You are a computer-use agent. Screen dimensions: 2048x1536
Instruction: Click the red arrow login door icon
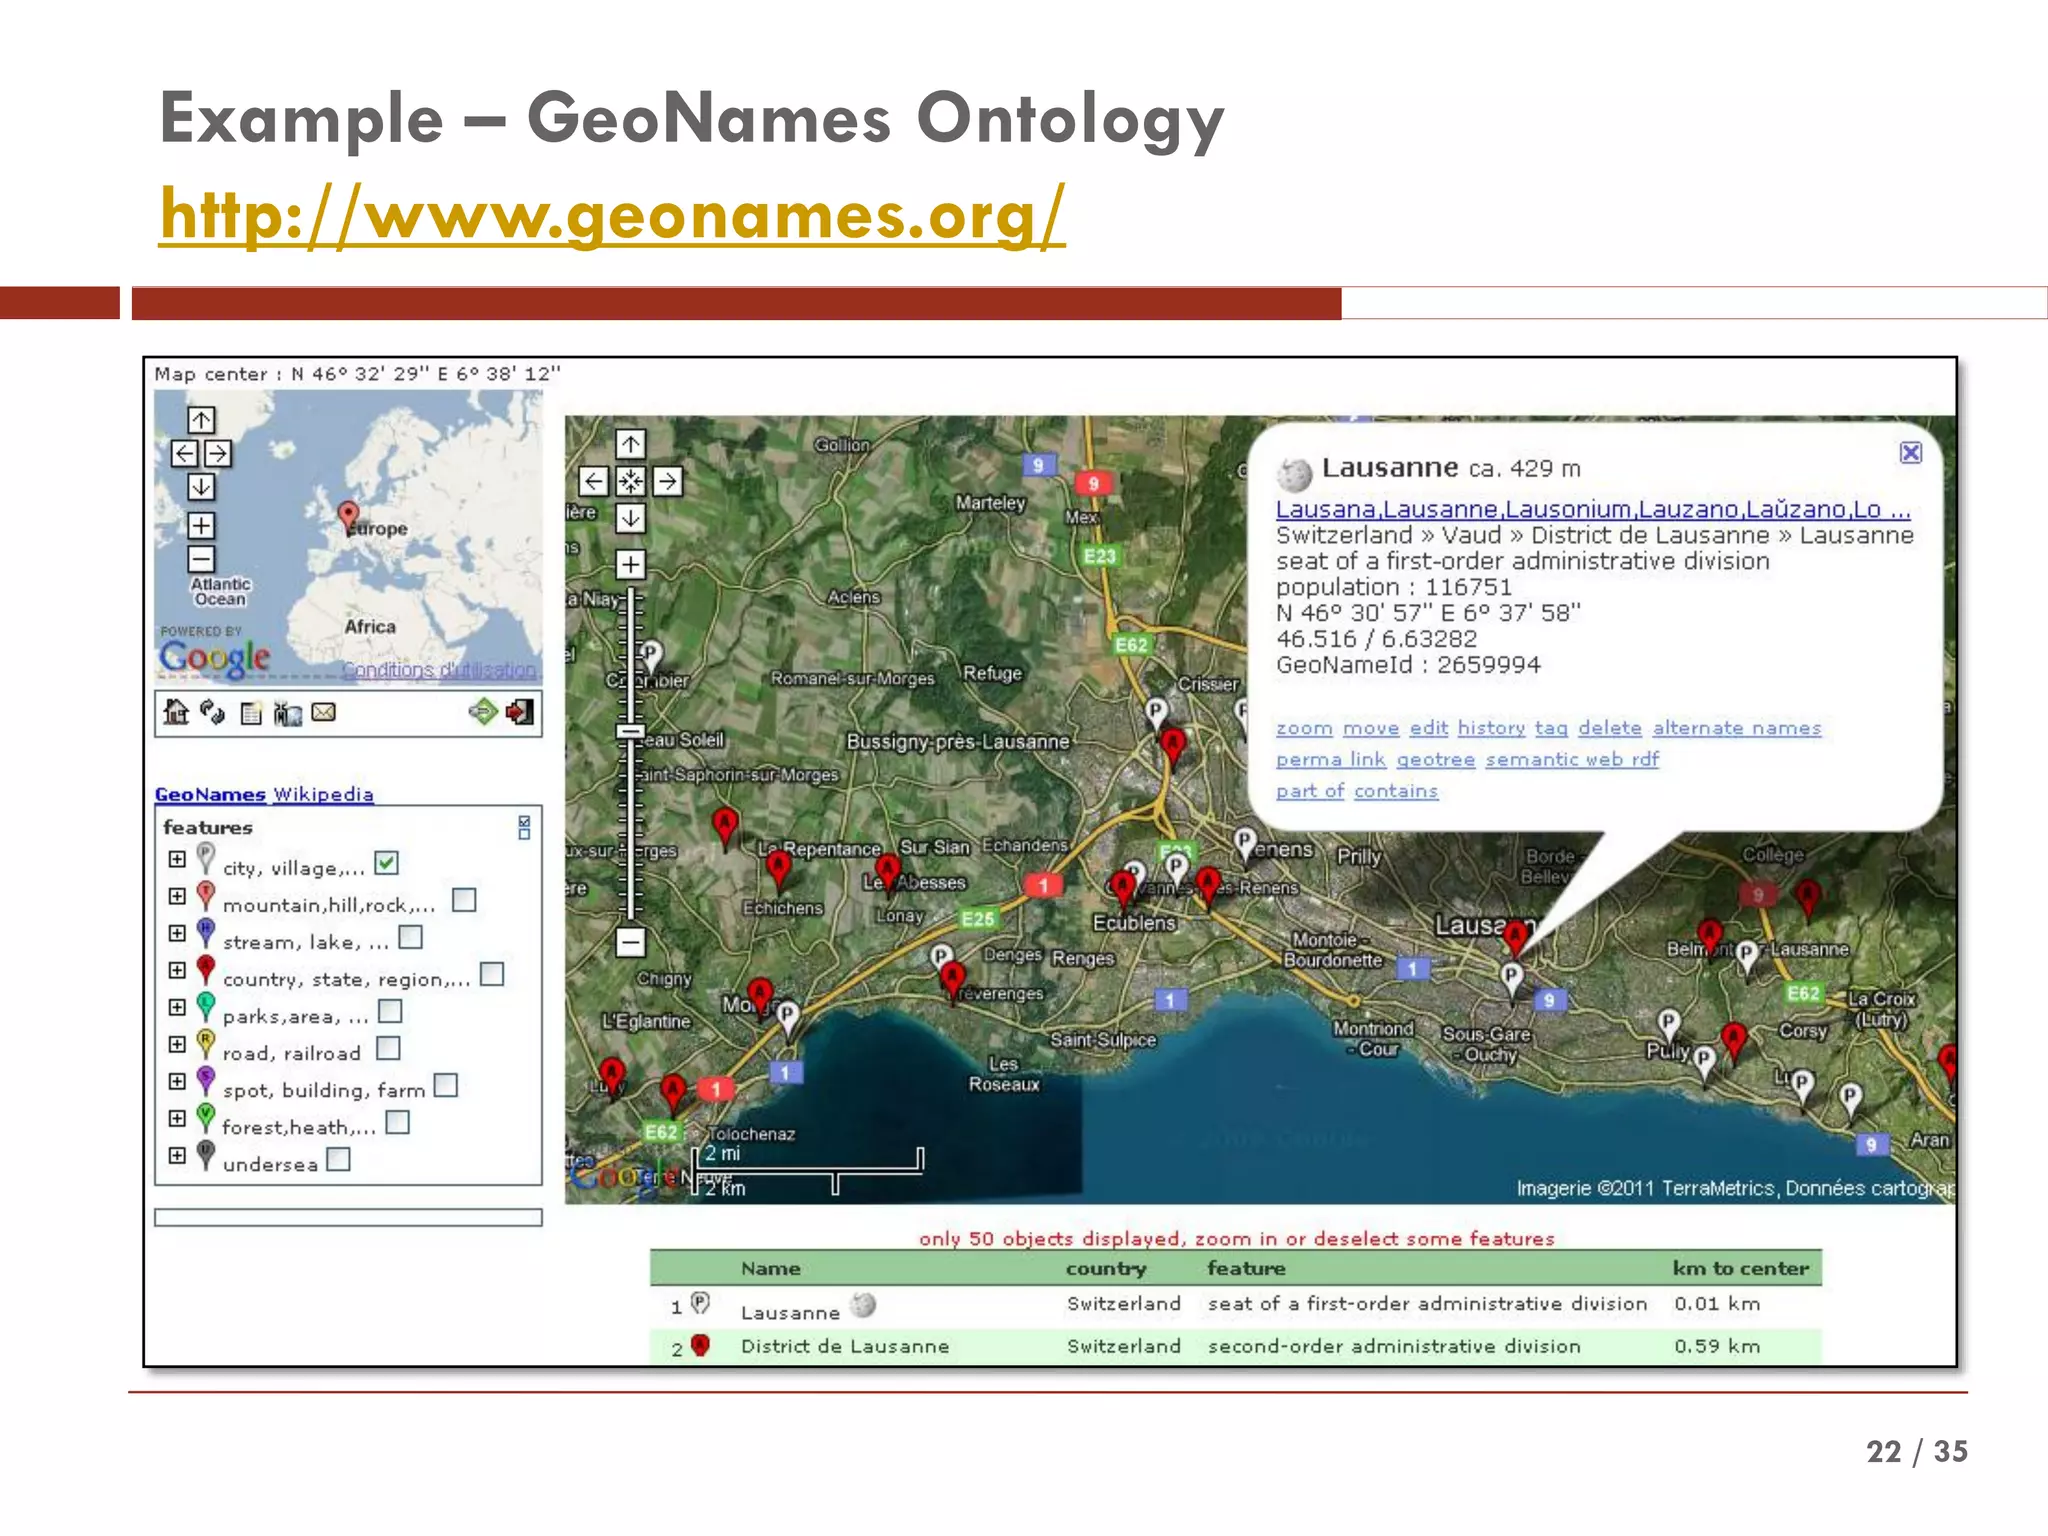pos(520,712)
